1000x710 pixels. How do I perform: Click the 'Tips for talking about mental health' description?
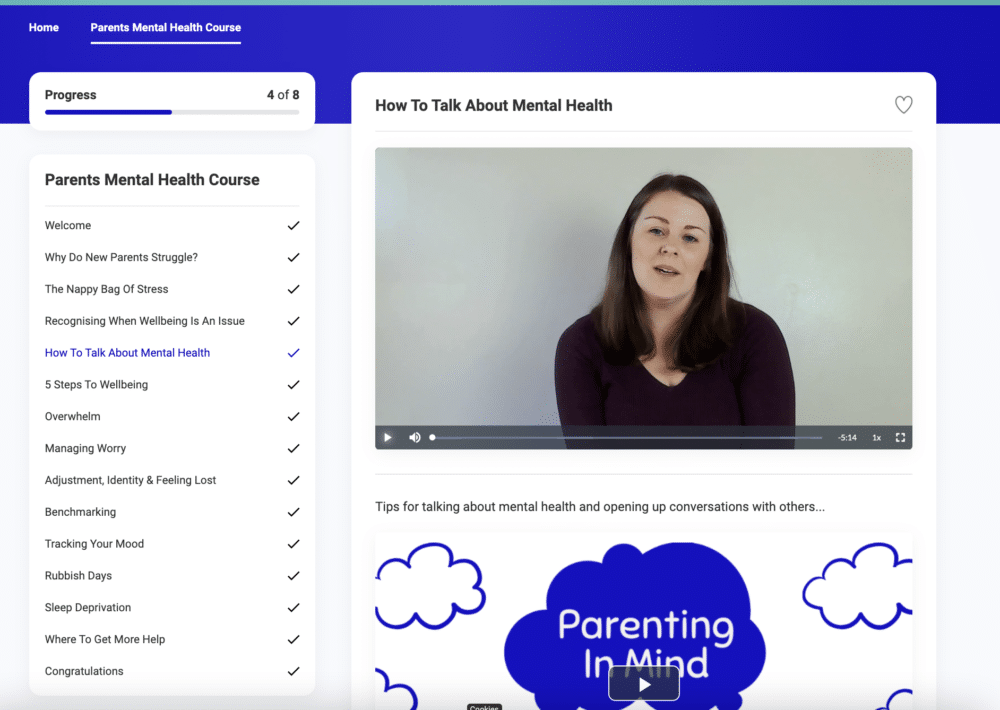(x=599, y=507)
